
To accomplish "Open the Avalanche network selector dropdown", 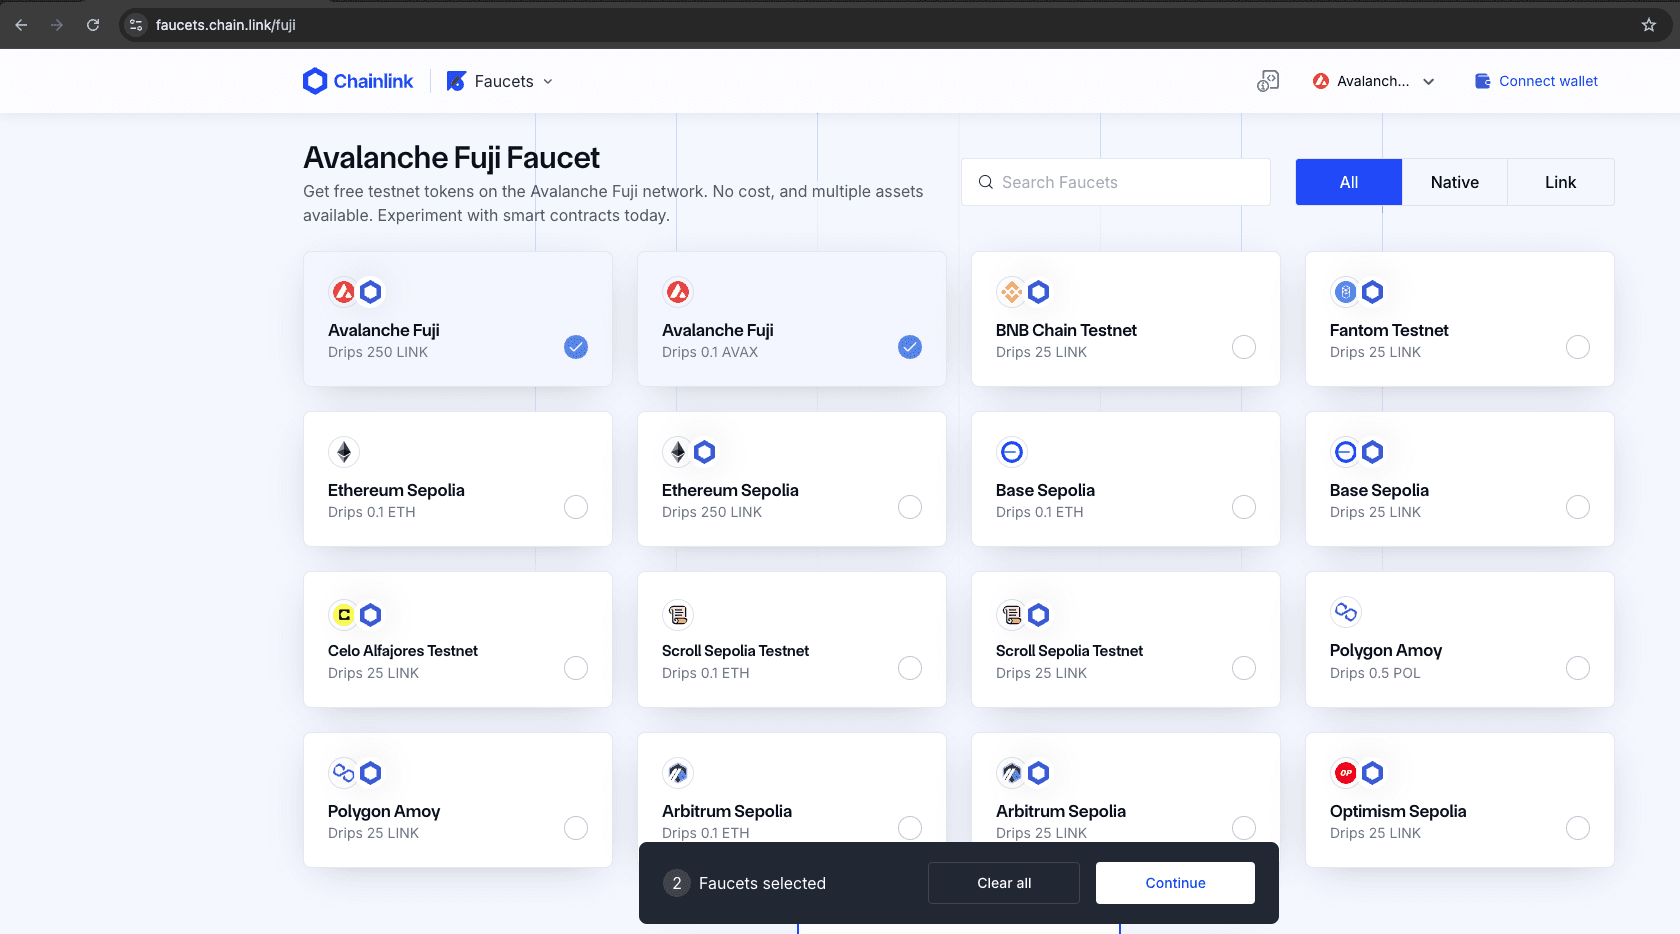I will tap(1374, 81).
